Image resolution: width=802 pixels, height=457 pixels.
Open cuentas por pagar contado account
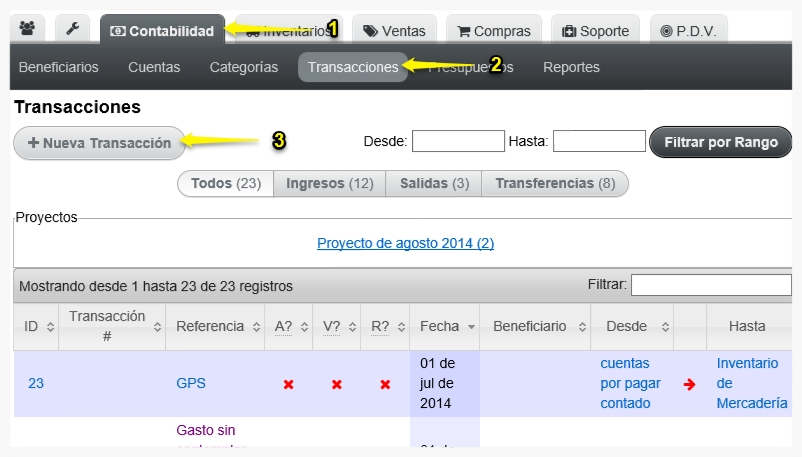click(x=631, y=383)
